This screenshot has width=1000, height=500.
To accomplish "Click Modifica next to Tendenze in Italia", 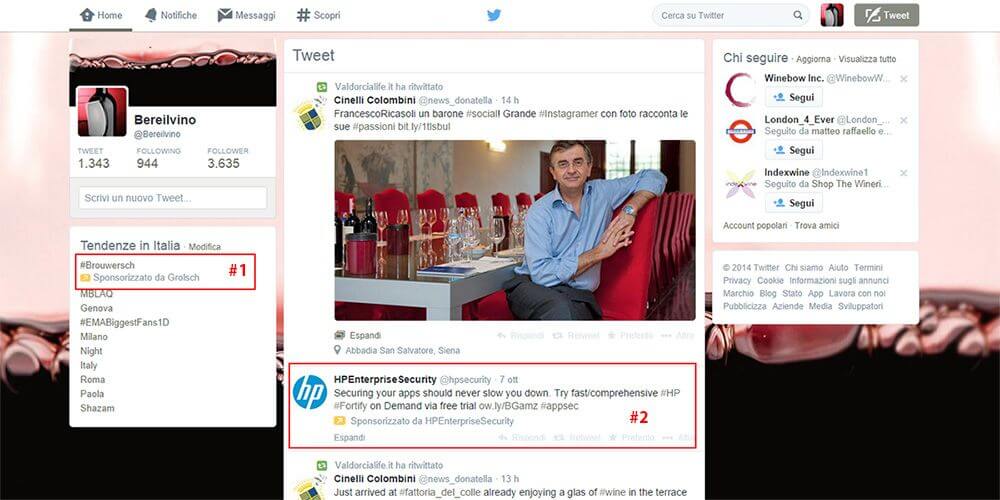I will pyautogui.click(x=205, y=247).
